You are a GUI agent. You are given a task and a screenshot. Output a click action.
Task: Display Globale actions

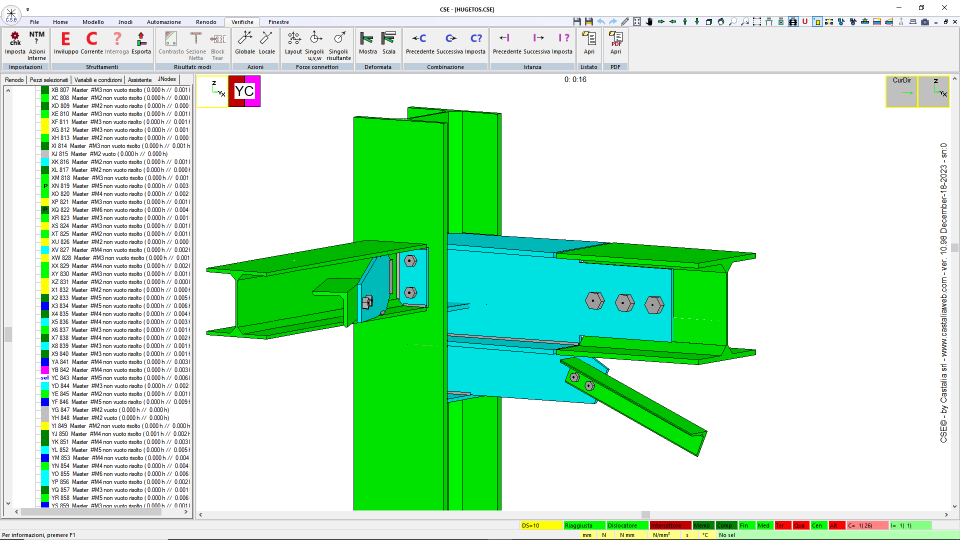[x=244, y=43]
